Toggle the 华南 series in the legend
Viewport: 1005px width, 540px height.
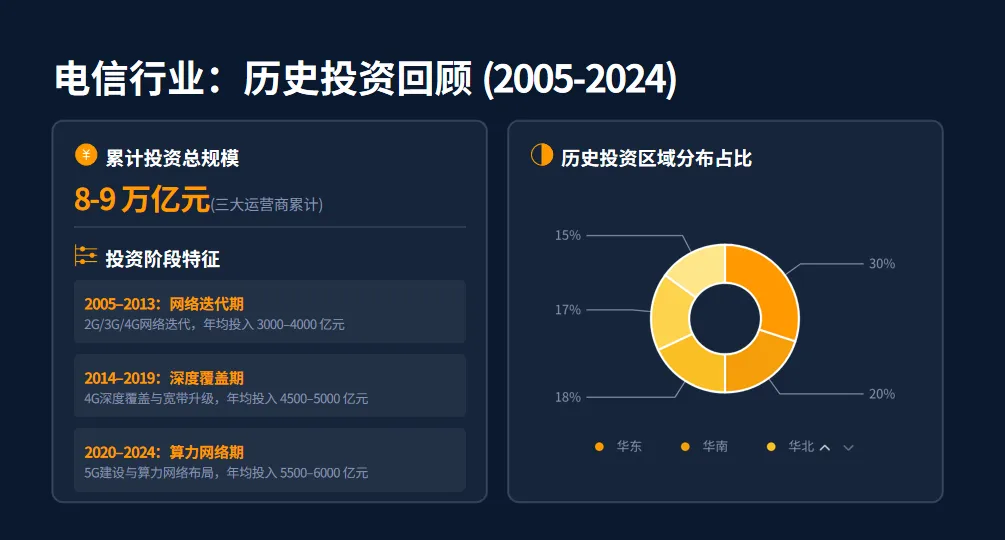pyautogui.click(x=704, y=446)
